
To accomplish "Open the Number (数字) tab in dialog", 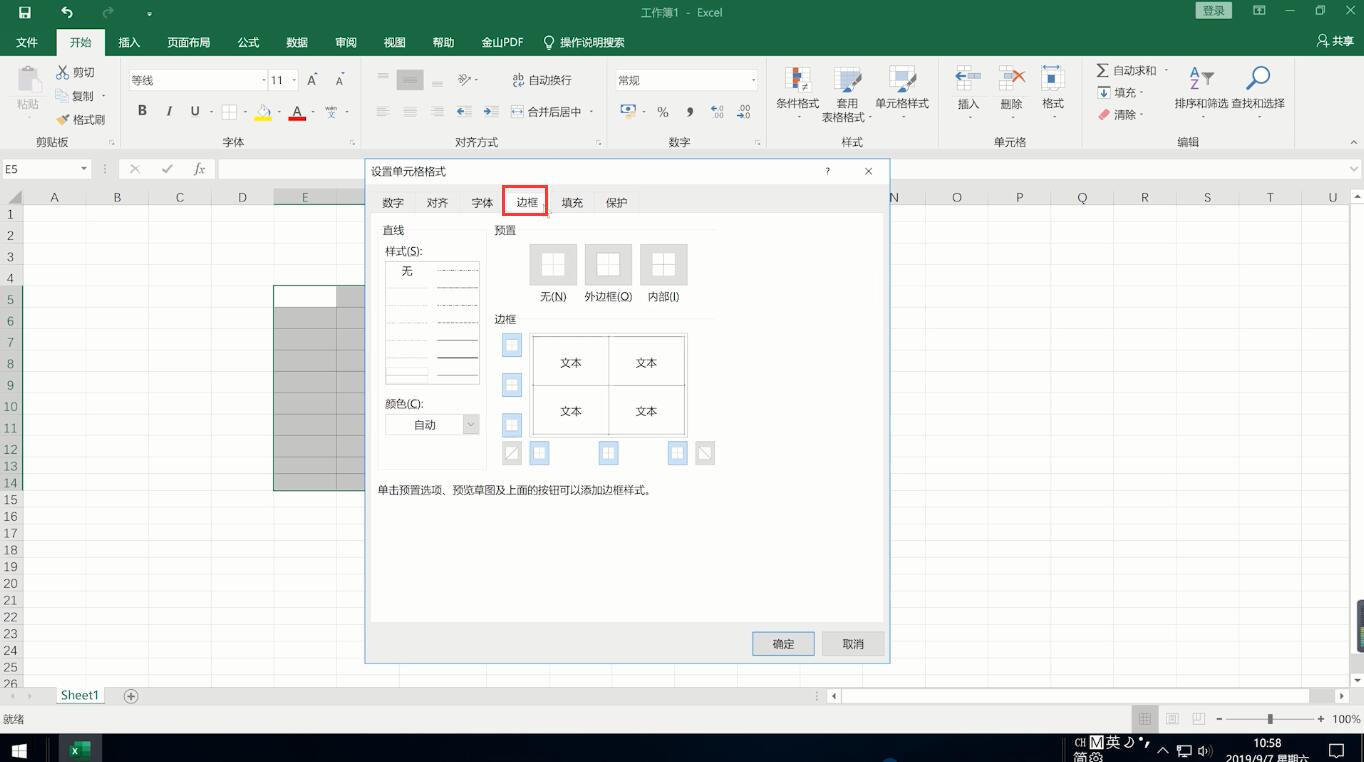I will [x=393, y=202].
